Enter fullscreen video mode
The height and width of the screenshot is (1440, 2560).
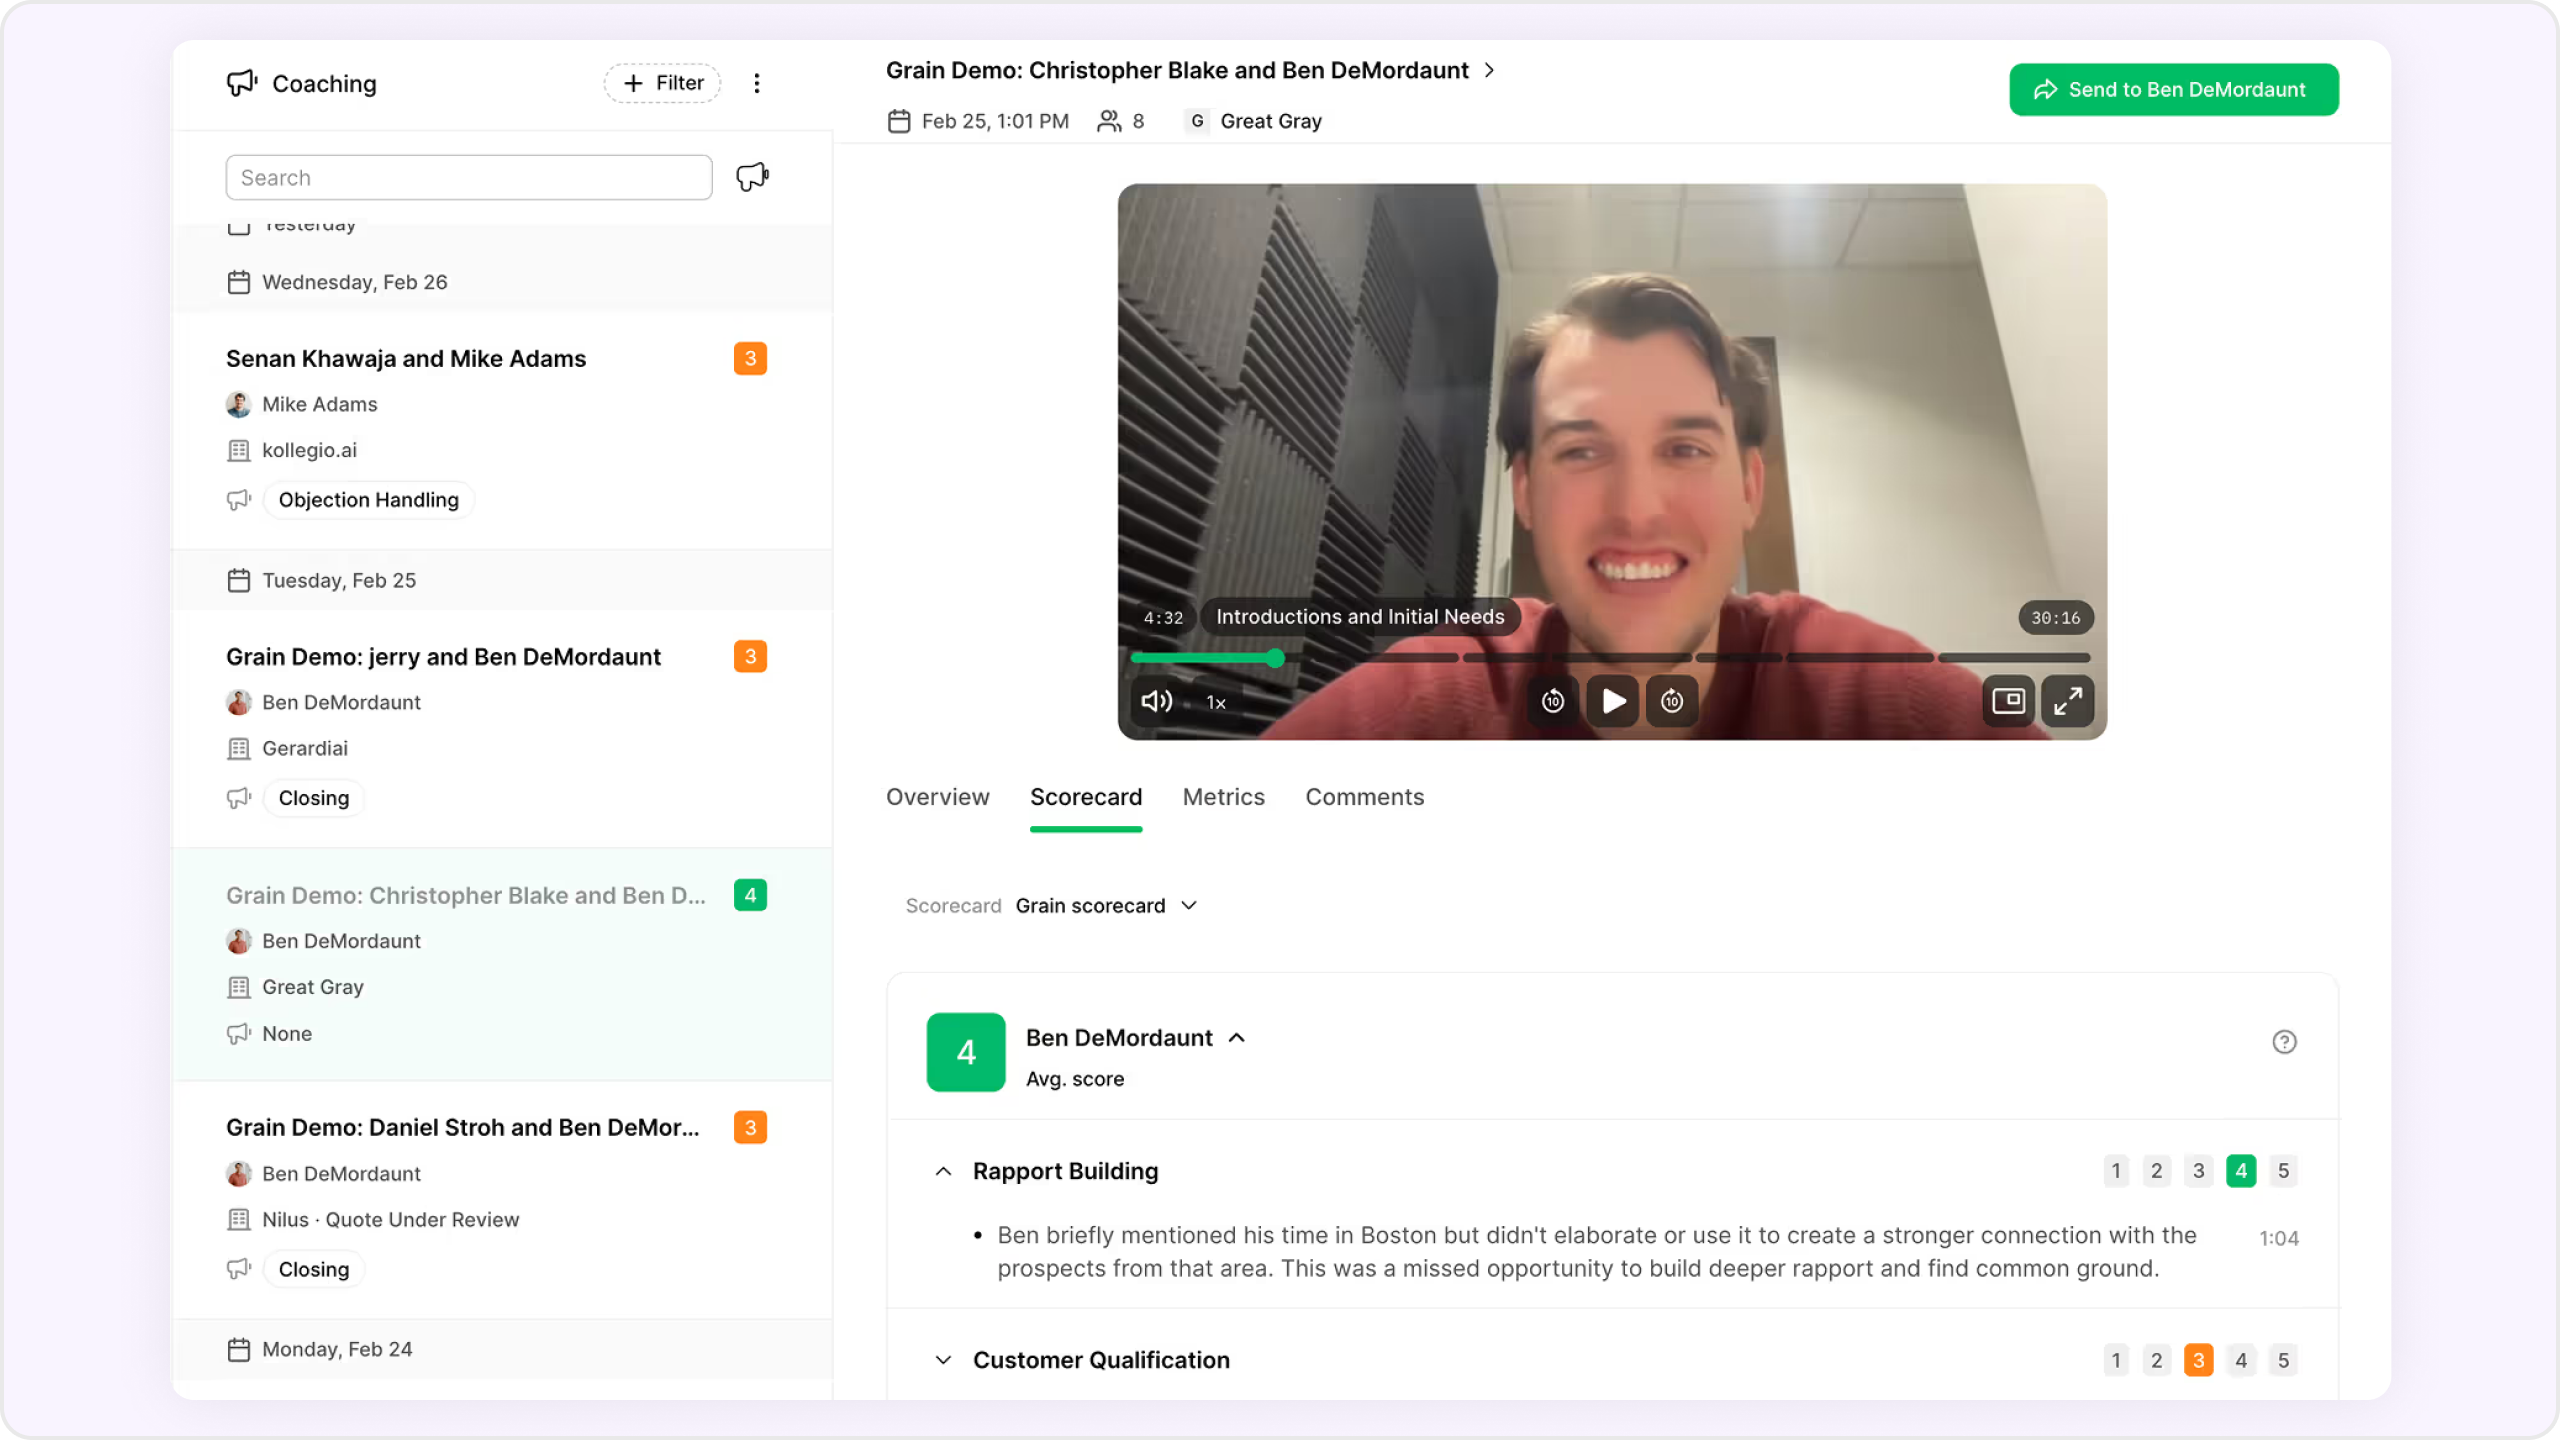(x=2067, y=701)
